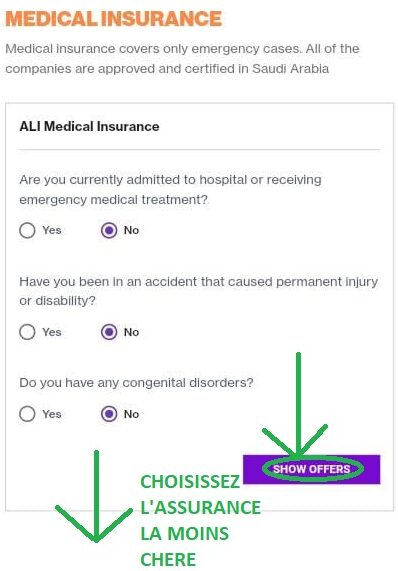Click the divider line under the ALI title
Viewport: 398px width, 571px height.
[200, 149]
